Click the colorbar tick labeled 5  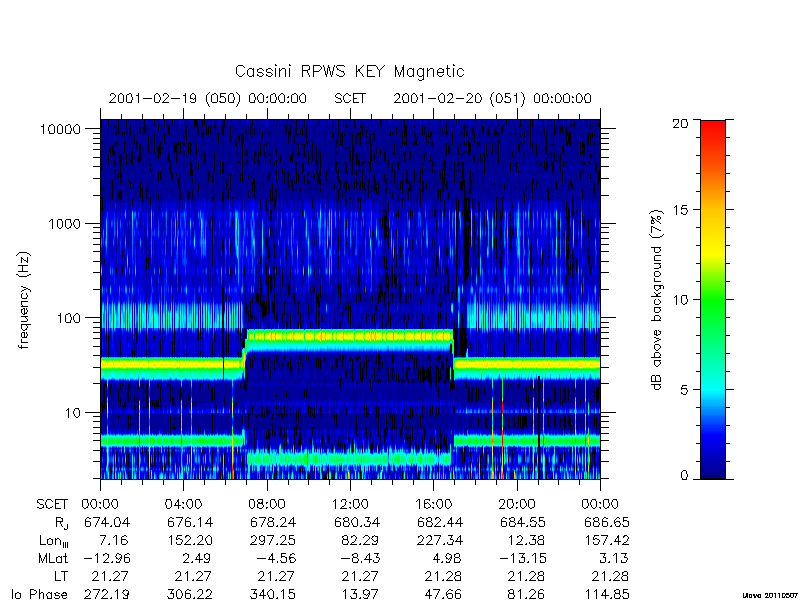pyautogui.click(x=684, y=389)
